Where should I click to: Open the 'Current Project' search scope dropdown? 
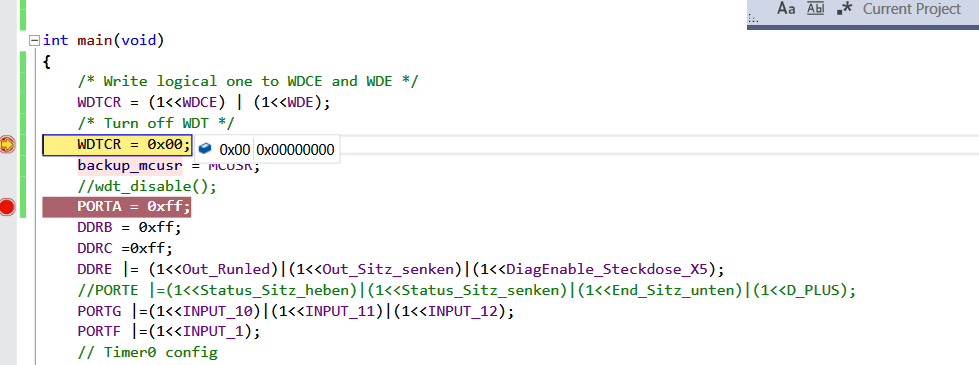tap(912, 9)
